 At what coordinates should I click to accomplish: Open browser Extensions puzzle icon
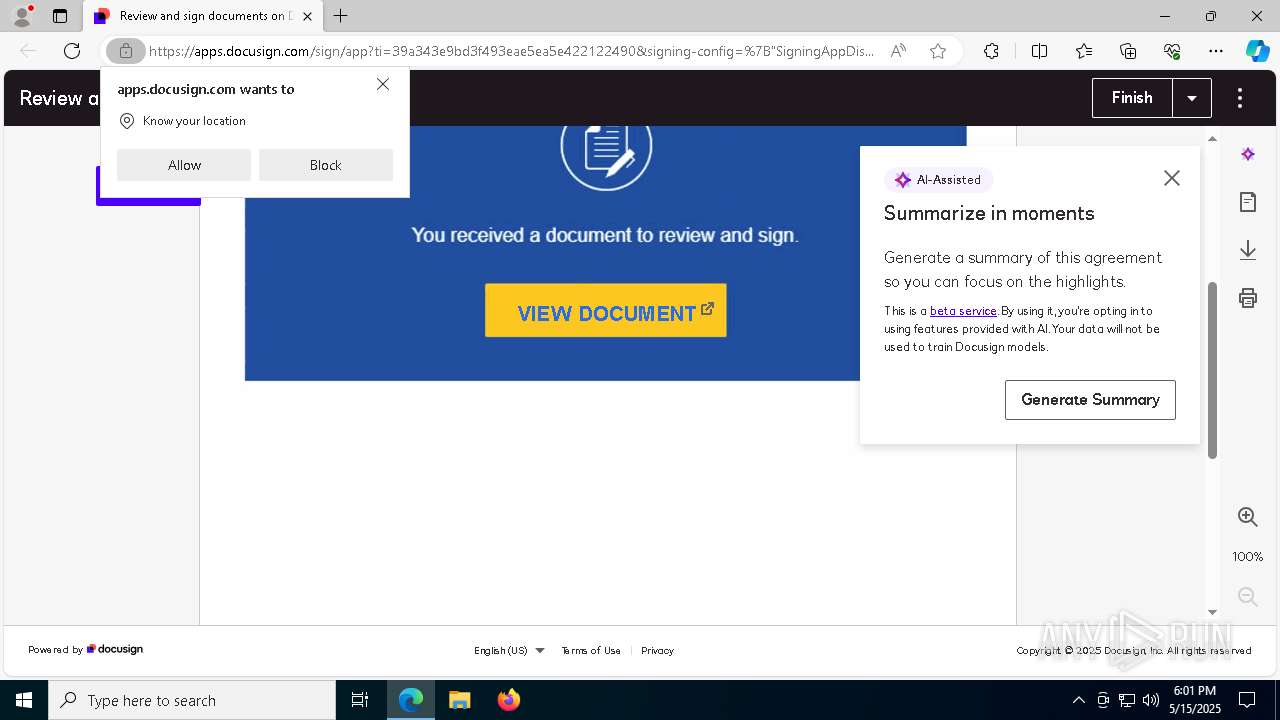pyautogui.click(x=991, y=51)
